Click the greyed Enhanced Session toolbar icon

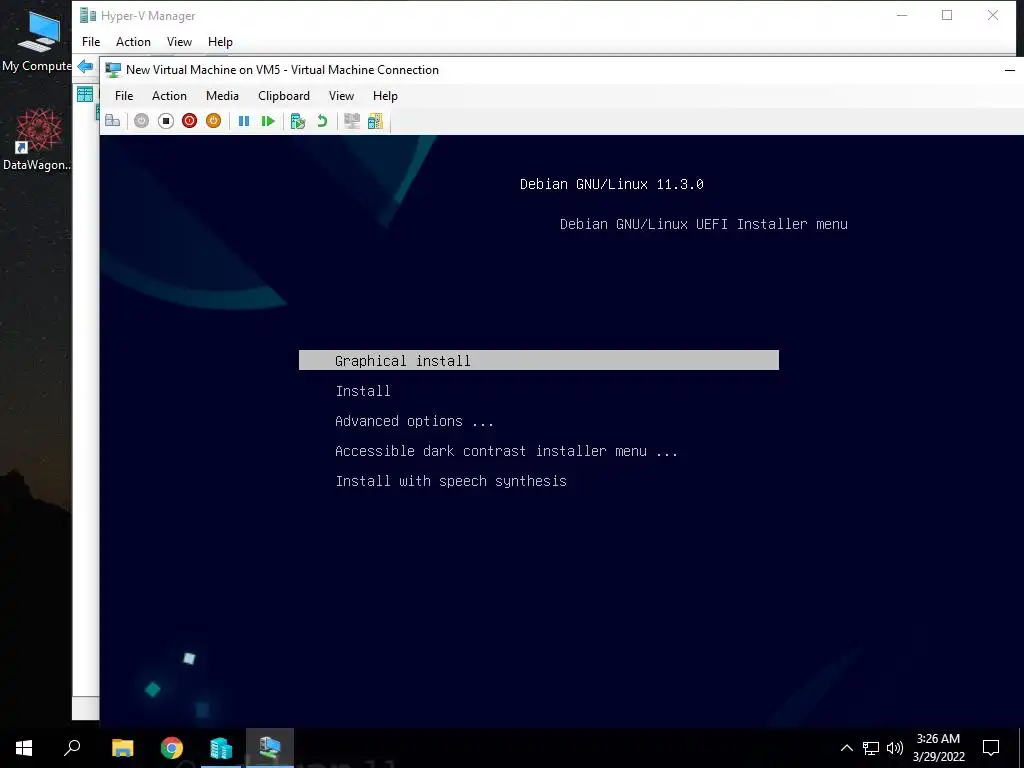tap(352, 121)
